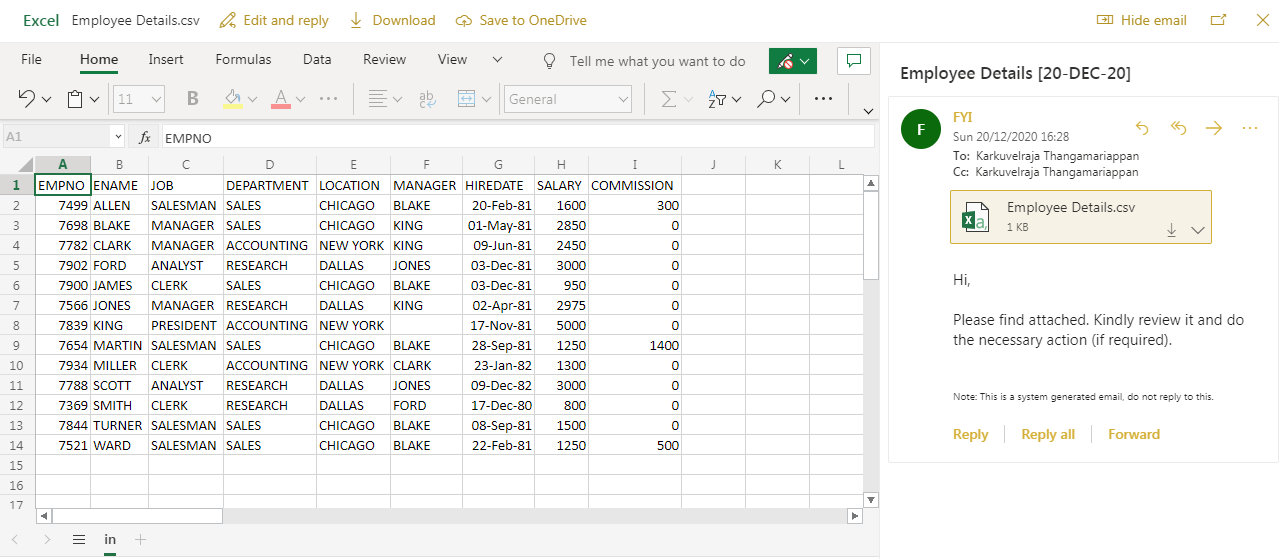The height and width of the screenshot is (559, 1279).
Task: Click the fx insert function icon
Action: click(145, 137)
